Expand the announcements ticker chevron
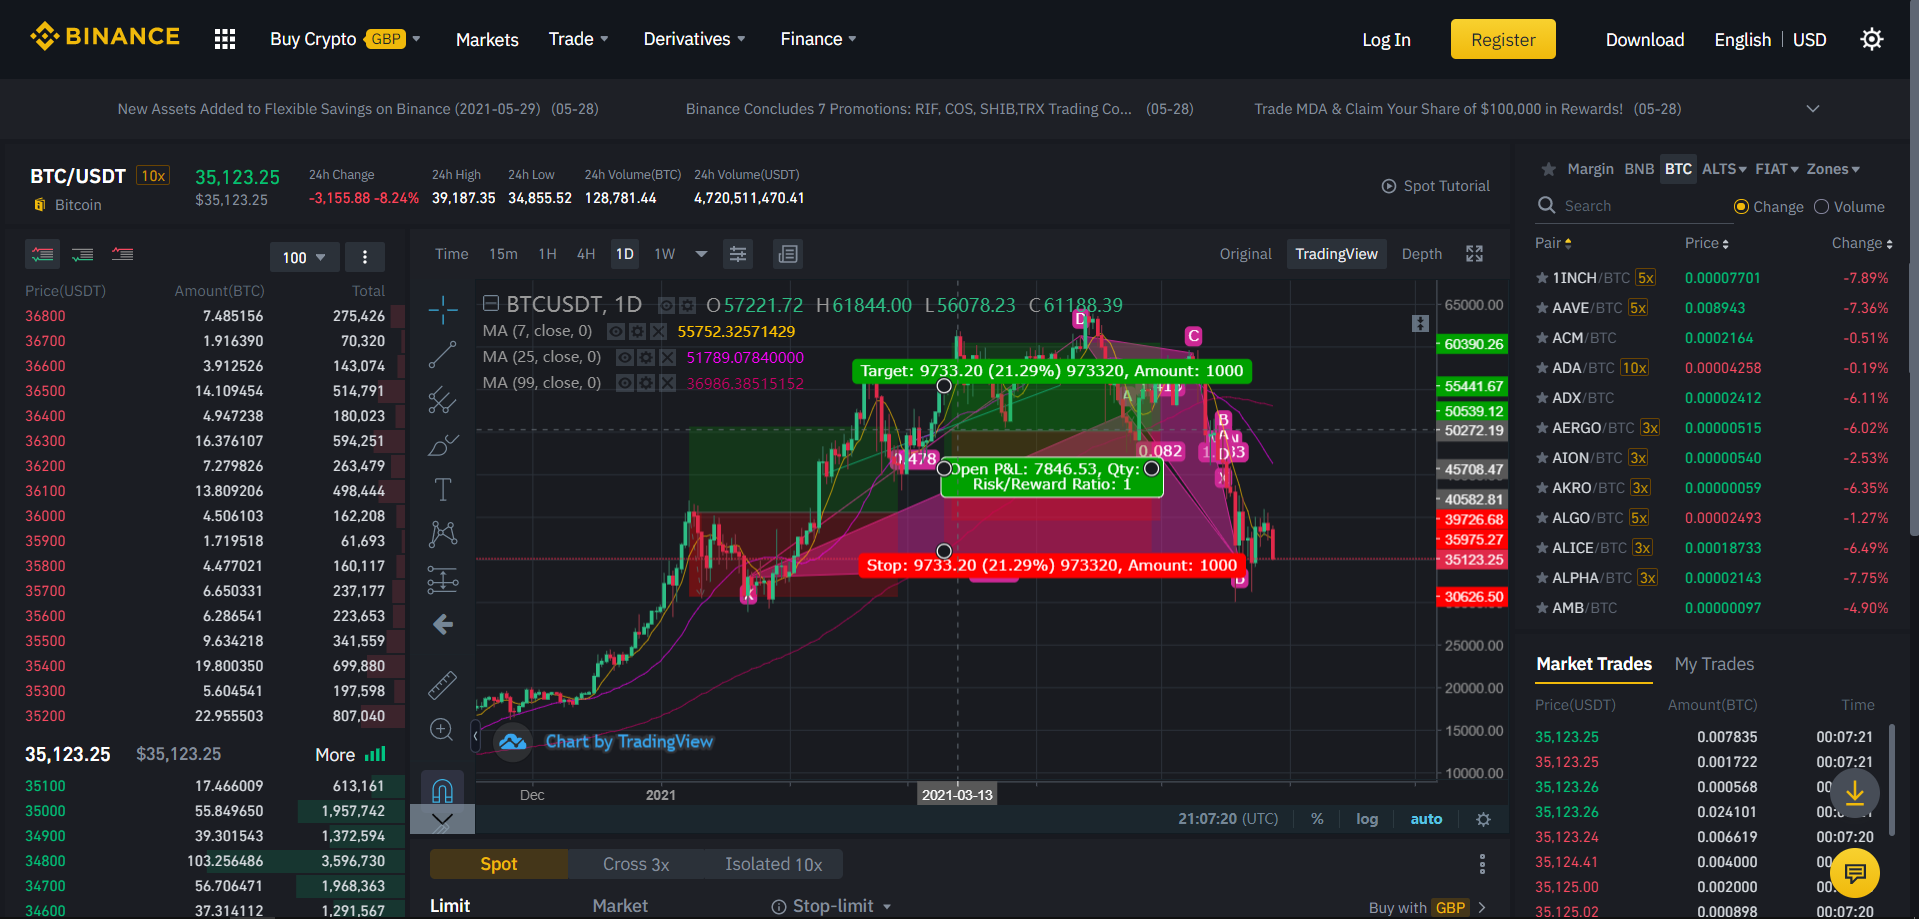Image resolution: width=1919 pixels, height=919 pixels. pyautogui.click(x=1812, y=109)
